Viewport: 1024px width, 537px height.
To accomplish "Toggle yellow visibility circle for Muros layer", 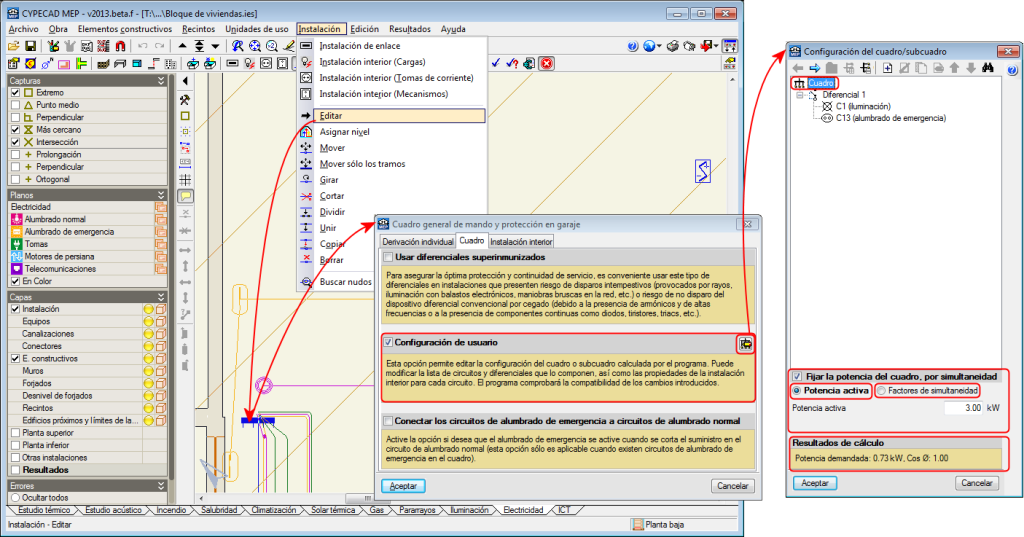I will [x=149, y=371].
